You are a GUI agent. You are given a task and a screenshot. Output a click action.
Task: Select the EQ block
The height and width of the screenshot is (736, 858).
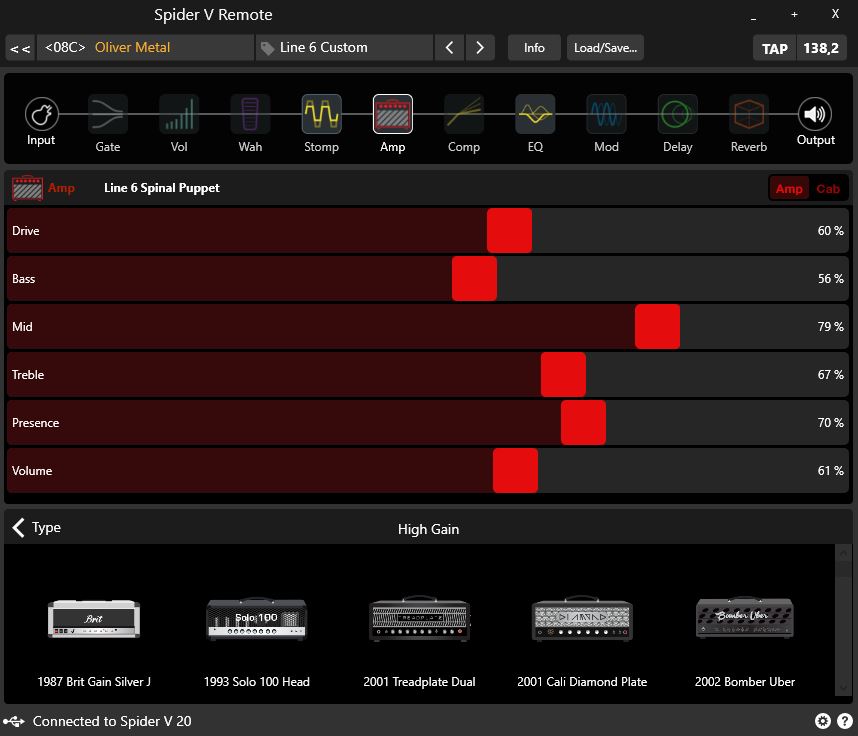click(x=535, y=114)
